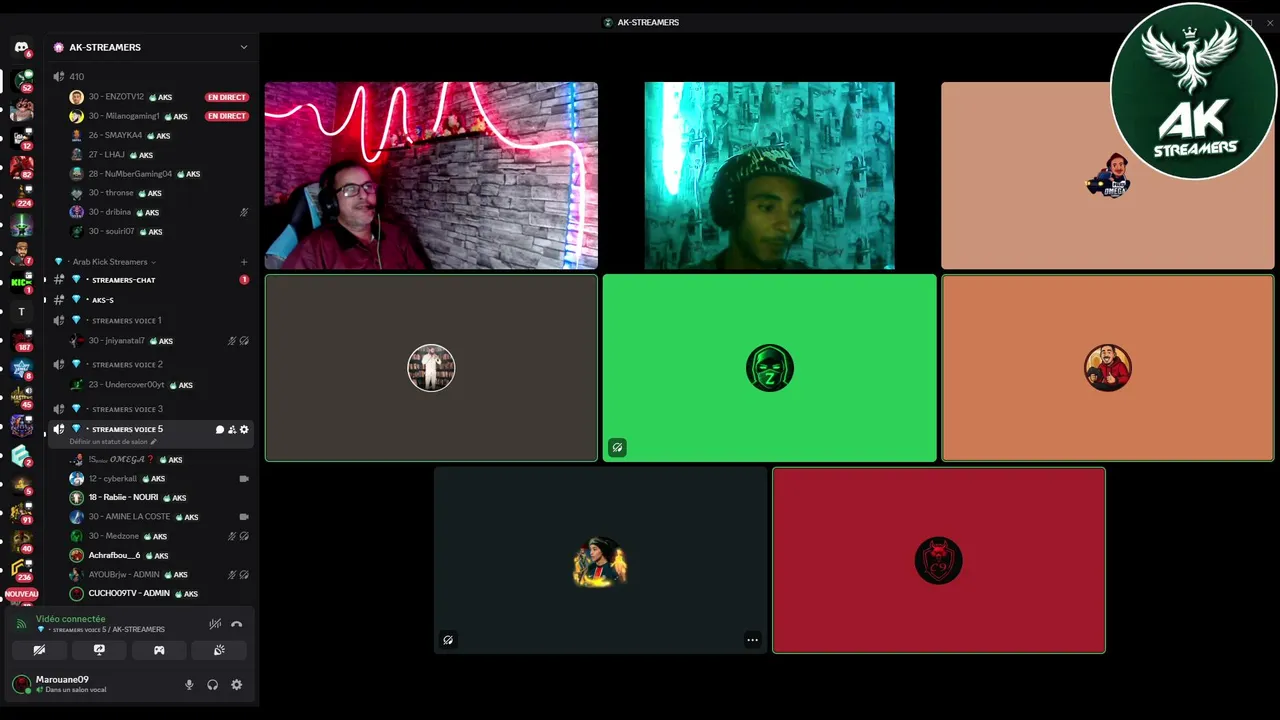Click 'Vidéo connectée' status text

tap(71, 619)
